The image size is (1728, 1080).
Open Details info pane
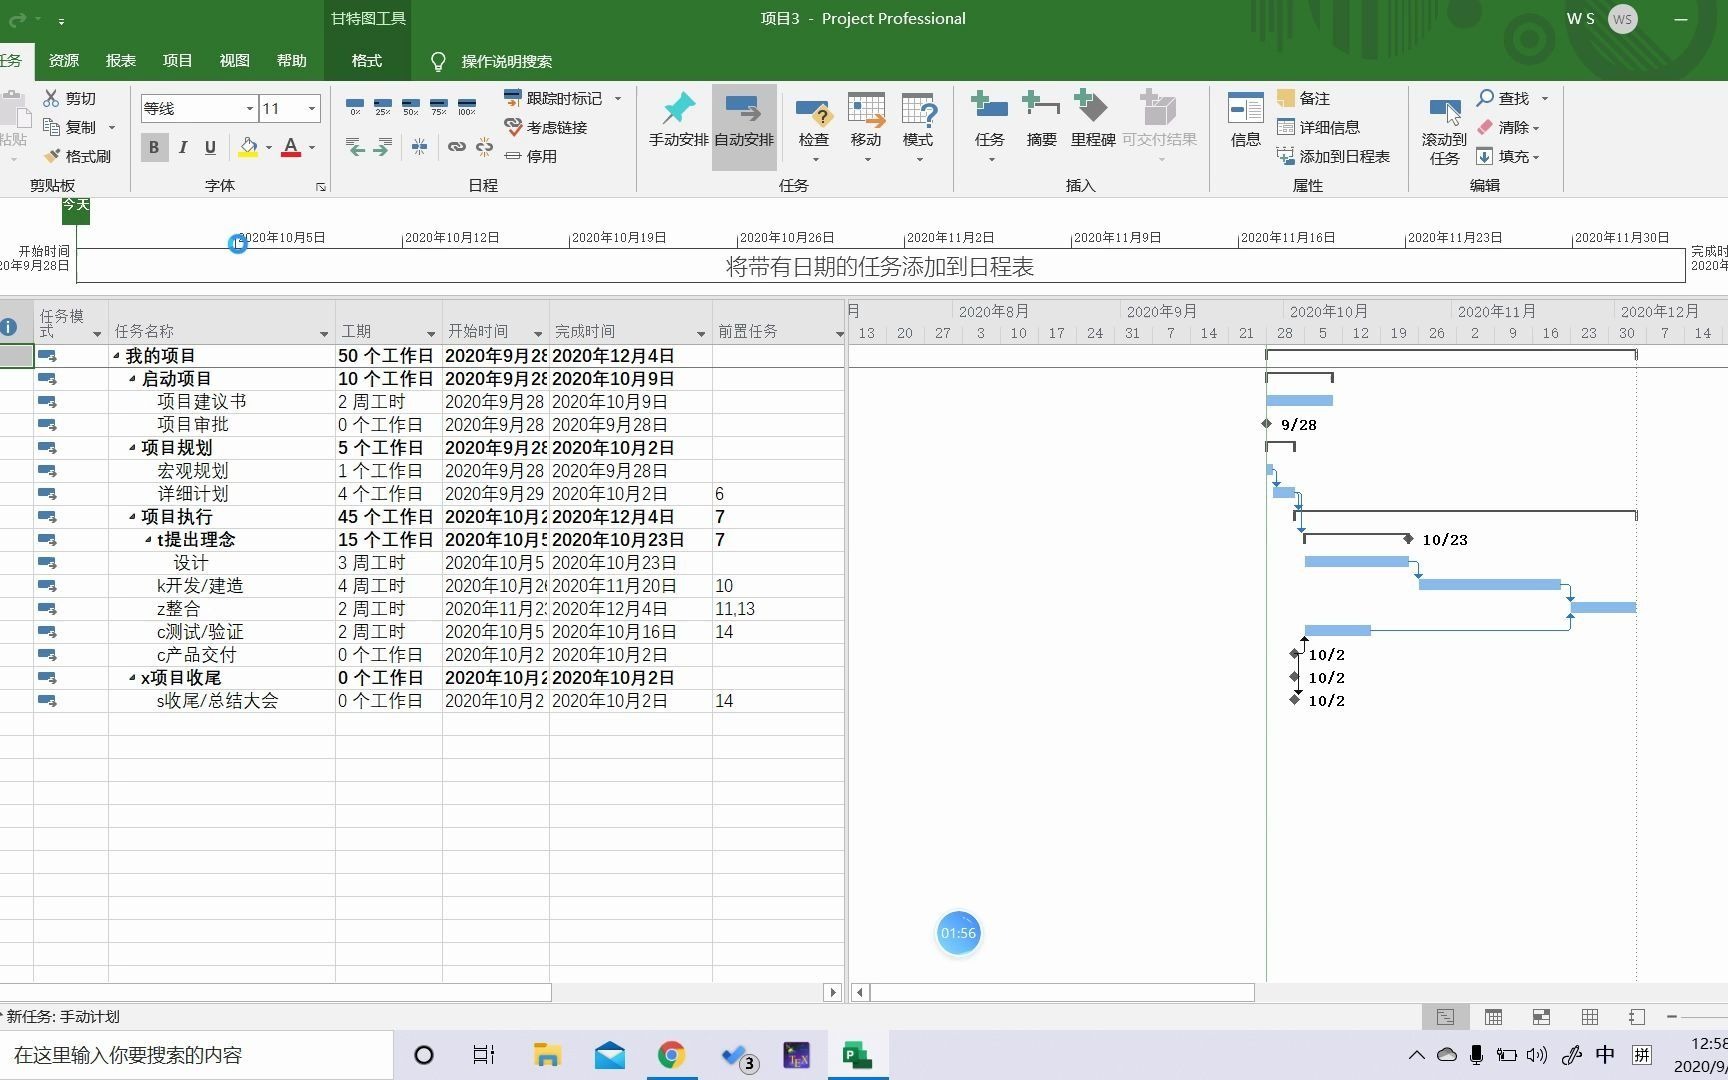(x=1319, y=127)
